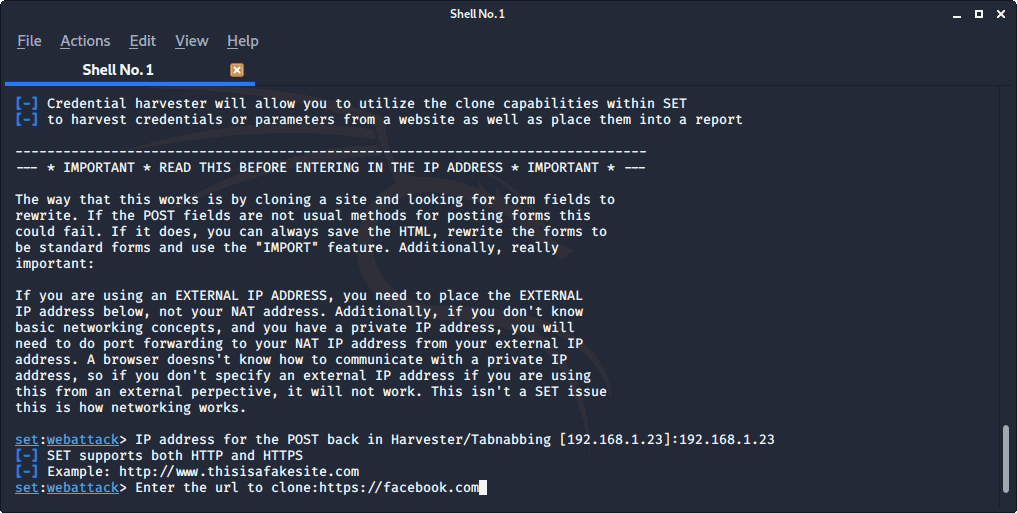This screenshot has height=513, width=1017.
Task: Open the File menu
Action: click(29, 41)
